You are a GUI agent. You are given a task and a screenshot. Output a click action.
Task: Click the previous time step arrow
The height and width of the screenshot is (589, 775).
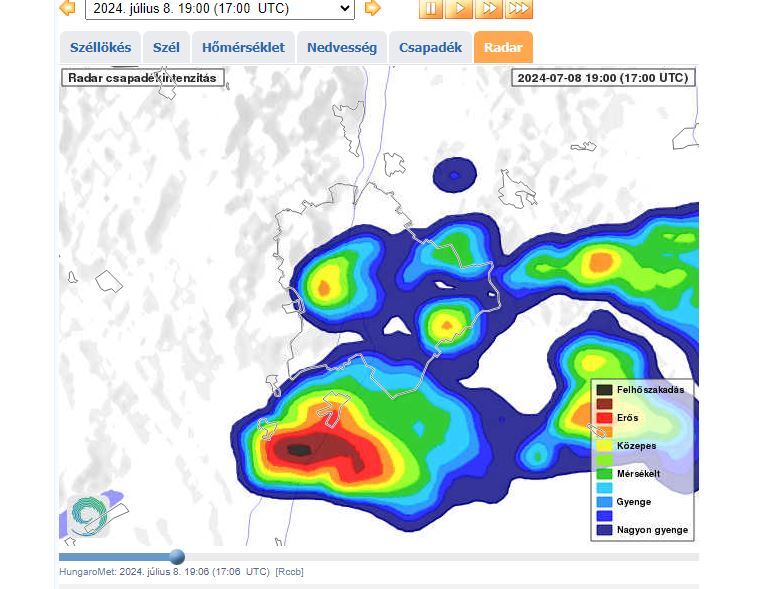coord(67,9)
